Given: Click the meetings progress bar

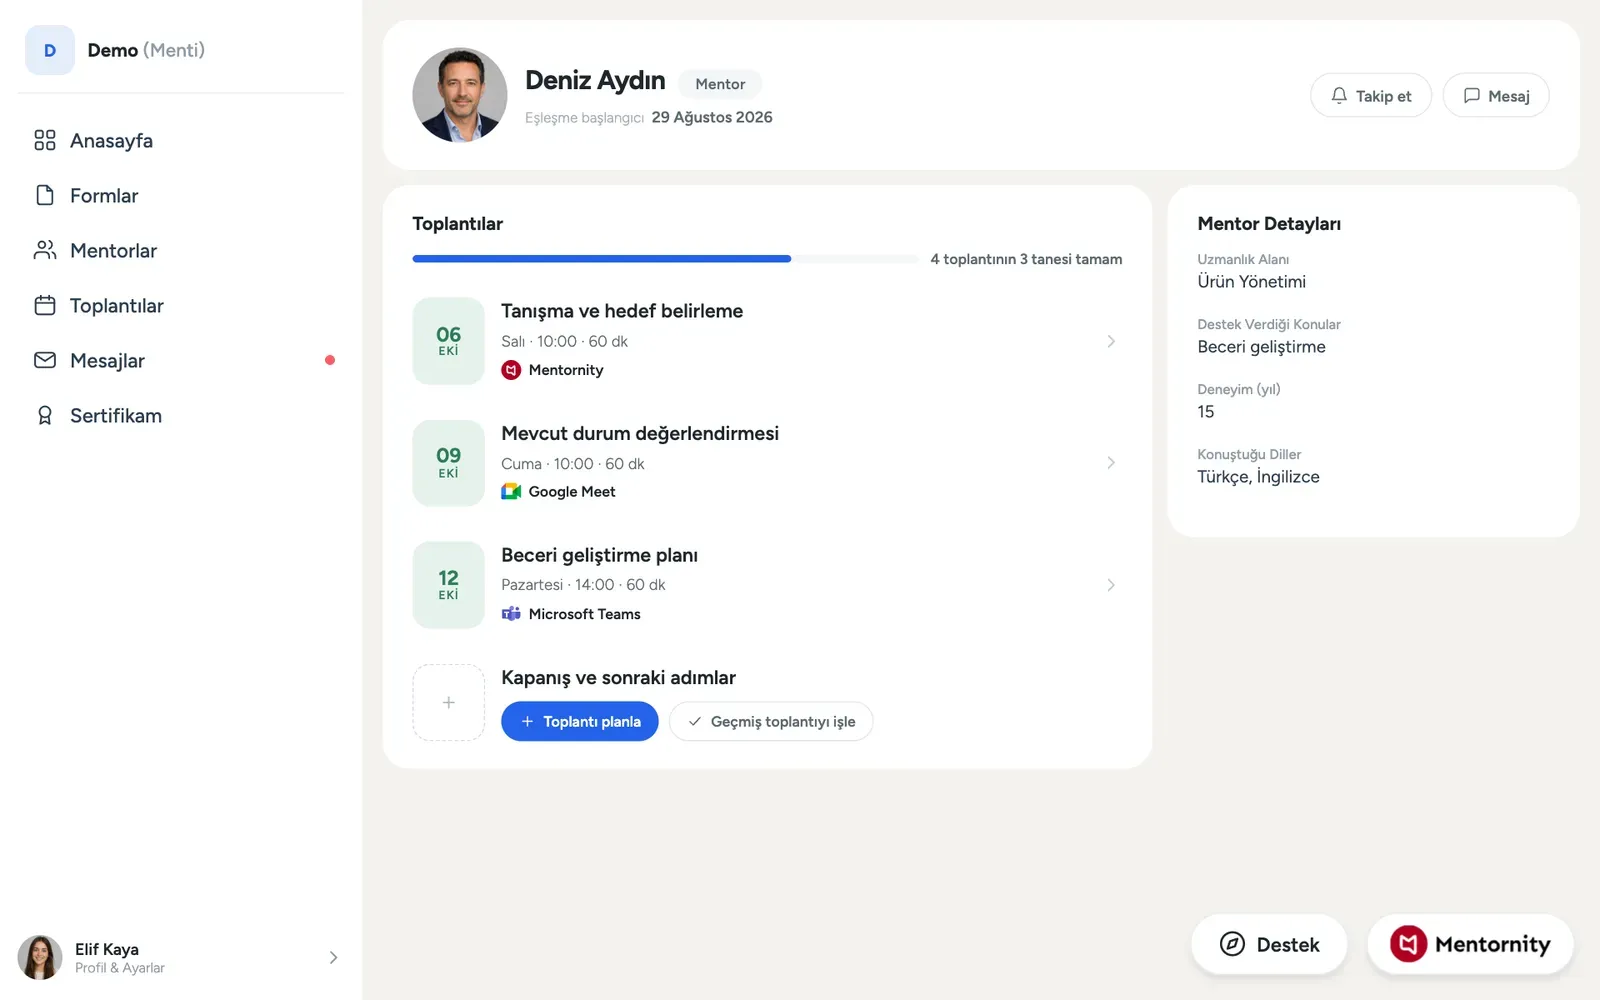Looking at the screenshot, I should [665, 259].
